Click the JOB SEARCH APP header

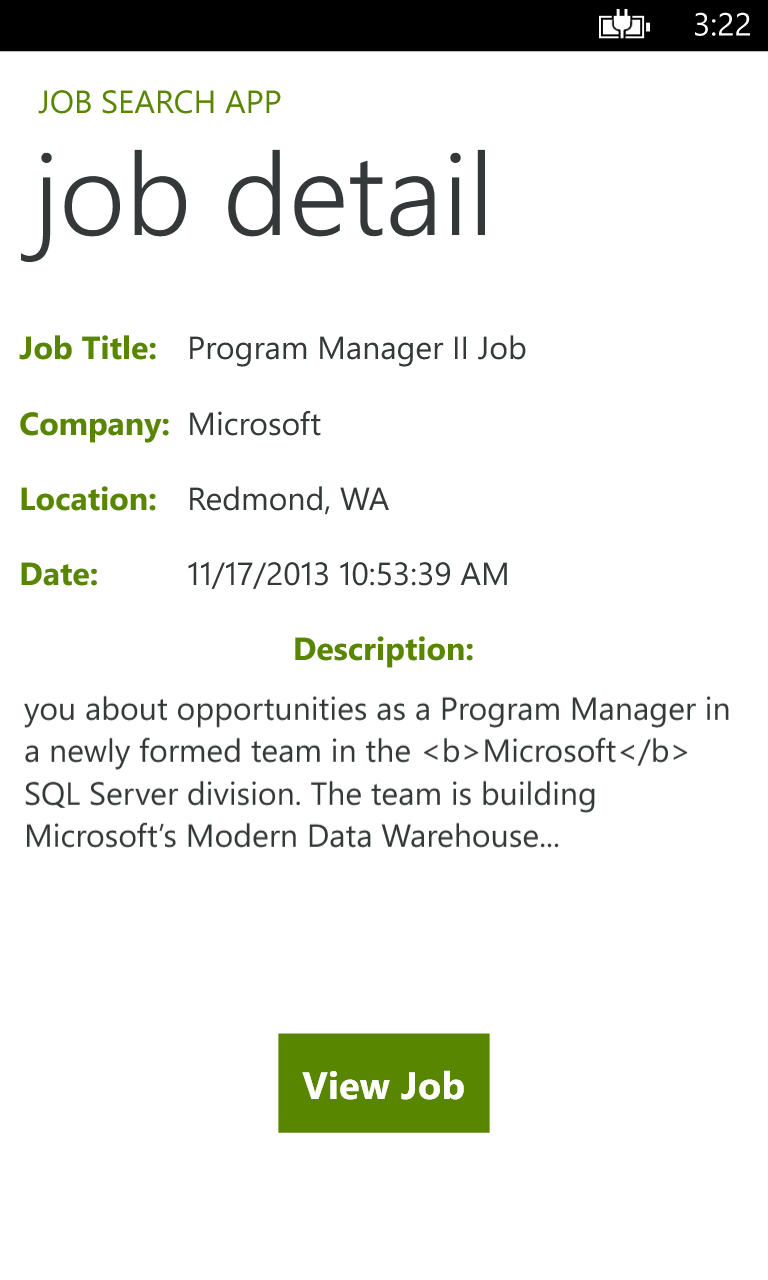pos(160,102)
